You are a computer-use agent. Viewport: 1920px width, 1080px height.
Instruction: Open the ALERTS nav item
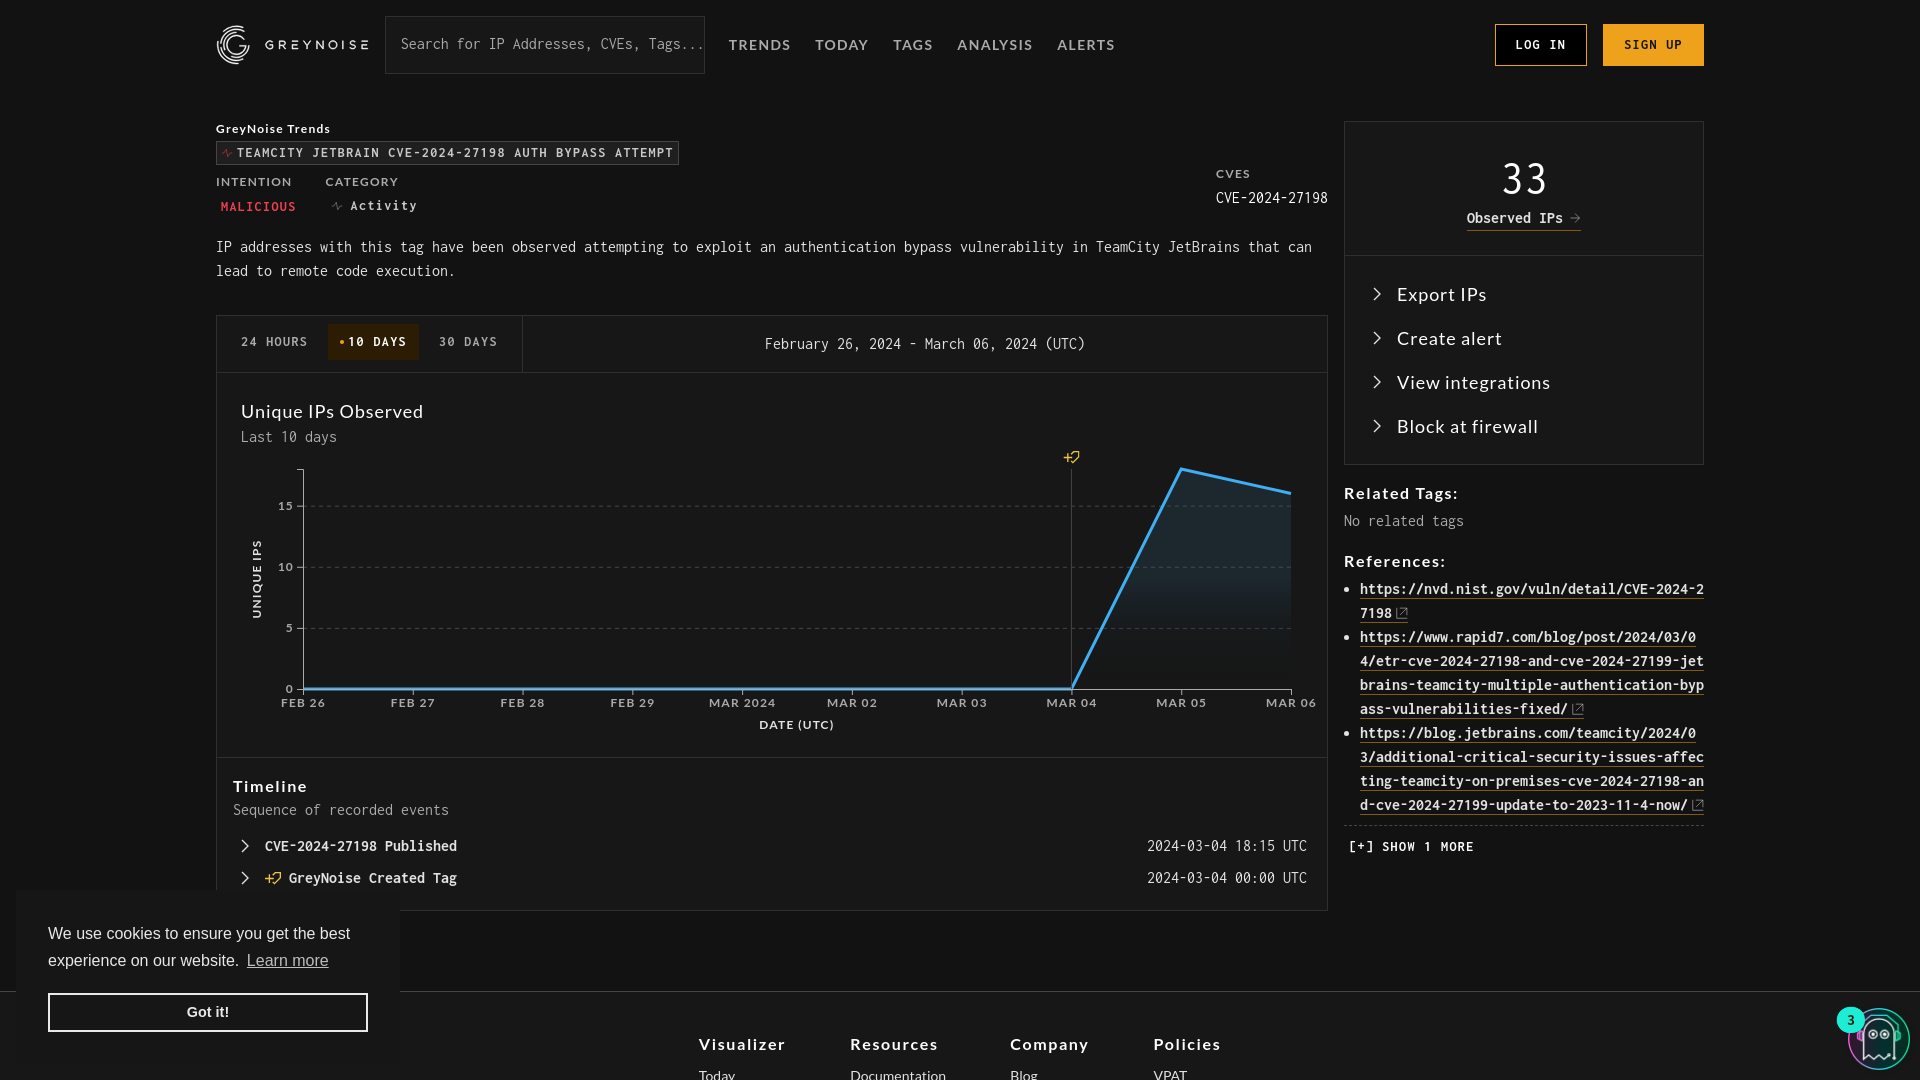[1085, 45]
